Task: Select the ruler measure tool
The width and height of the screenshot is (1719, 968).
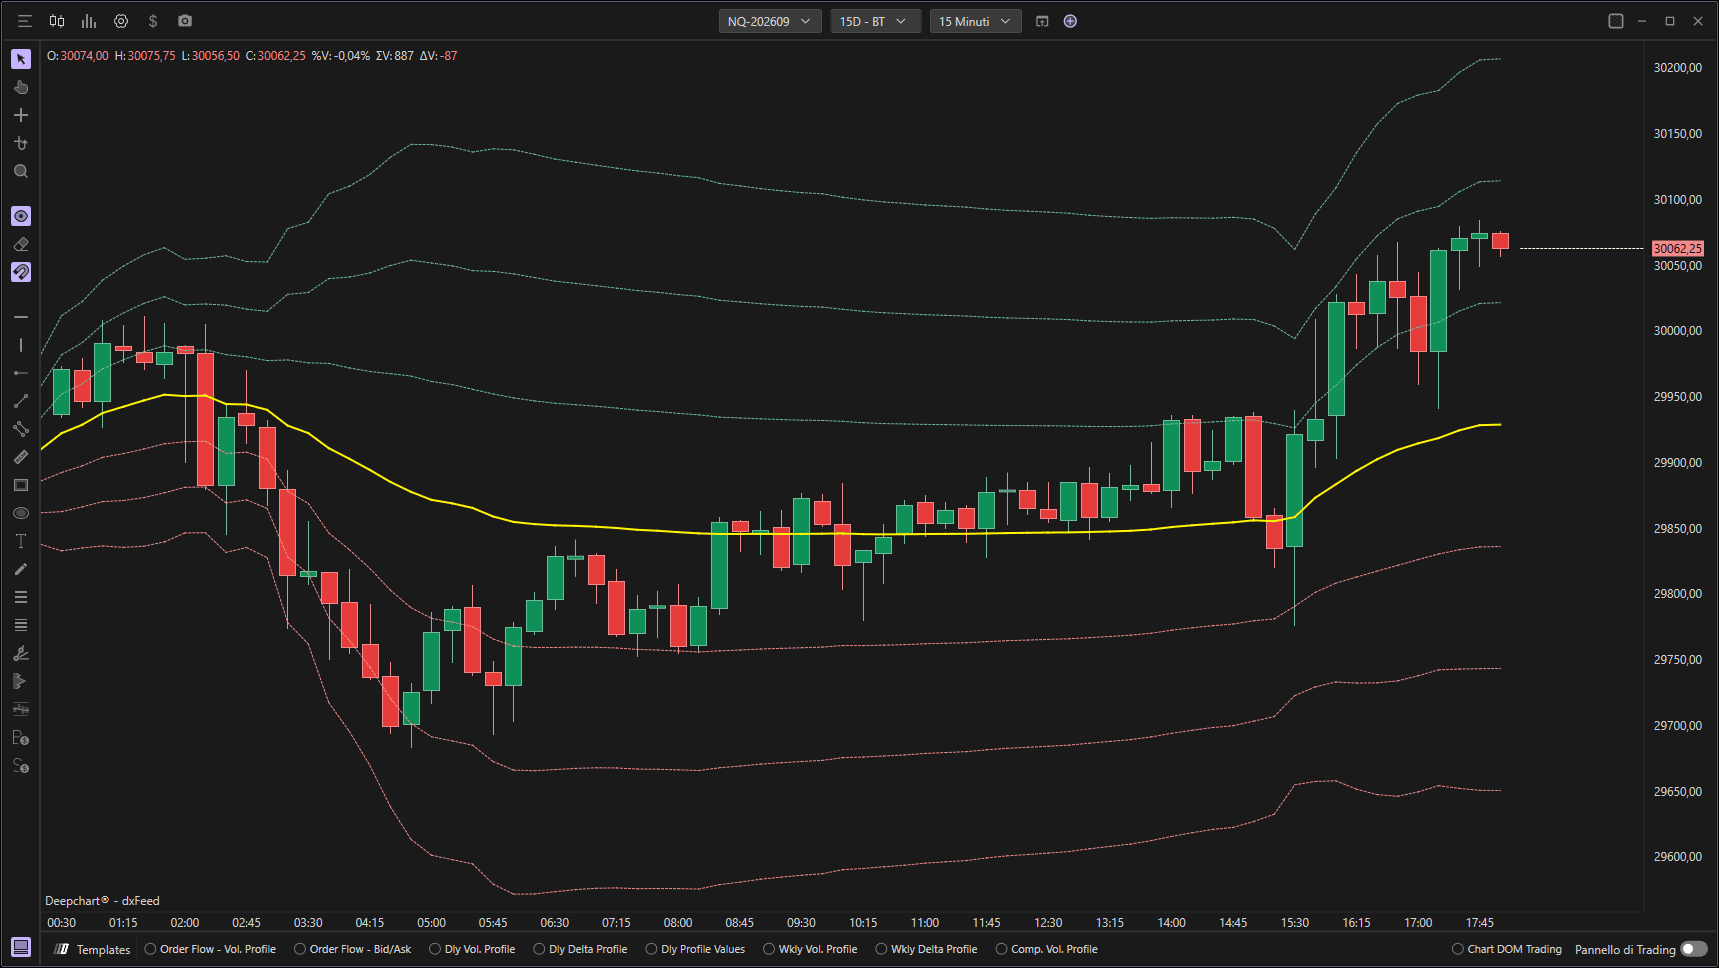Action: pyautogui.click(x=21, y=457)
